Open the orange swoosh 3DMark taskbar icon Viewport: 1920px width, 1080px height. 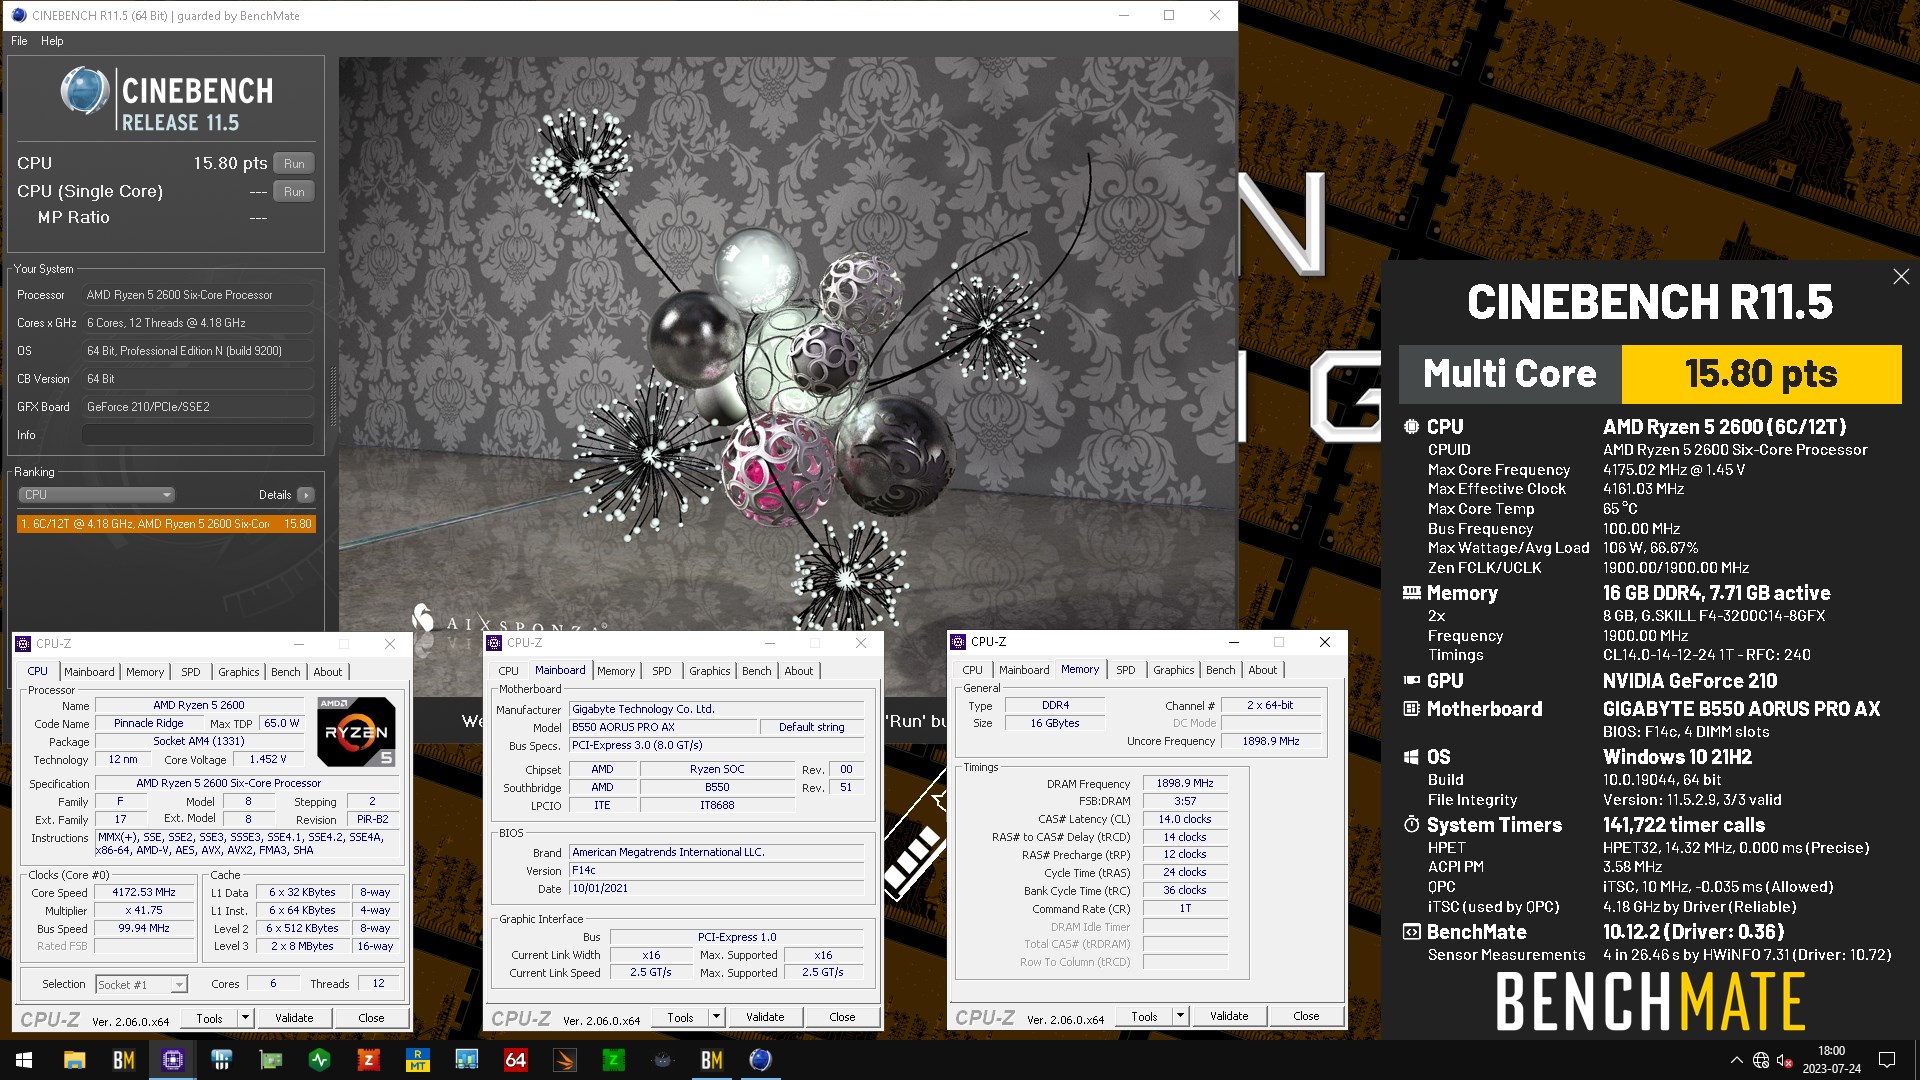(565, 1060)
